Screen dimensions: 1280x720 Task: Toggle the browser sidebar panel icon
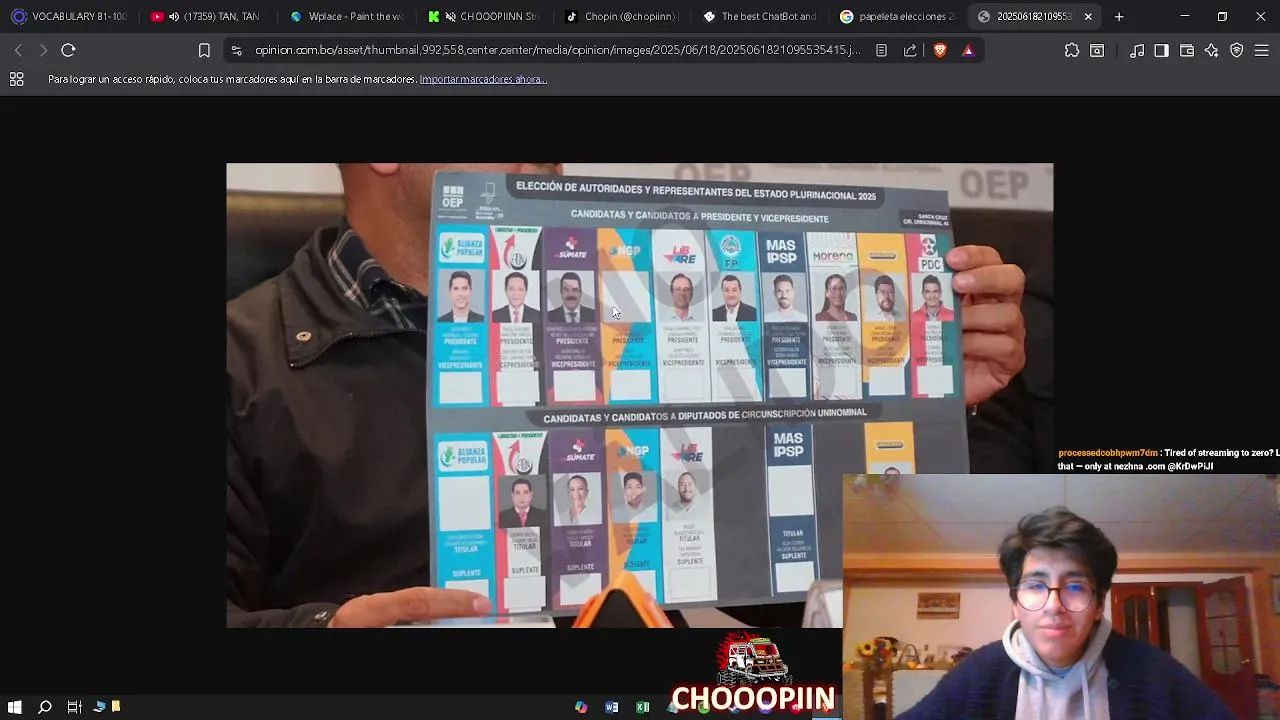1161,50
